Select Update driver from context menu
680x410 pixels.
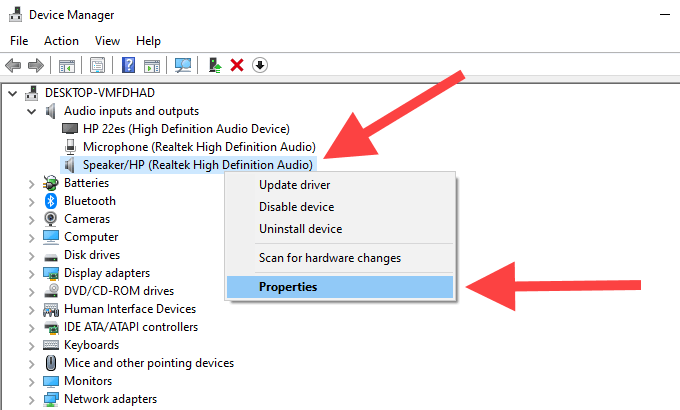pos(294,185)
